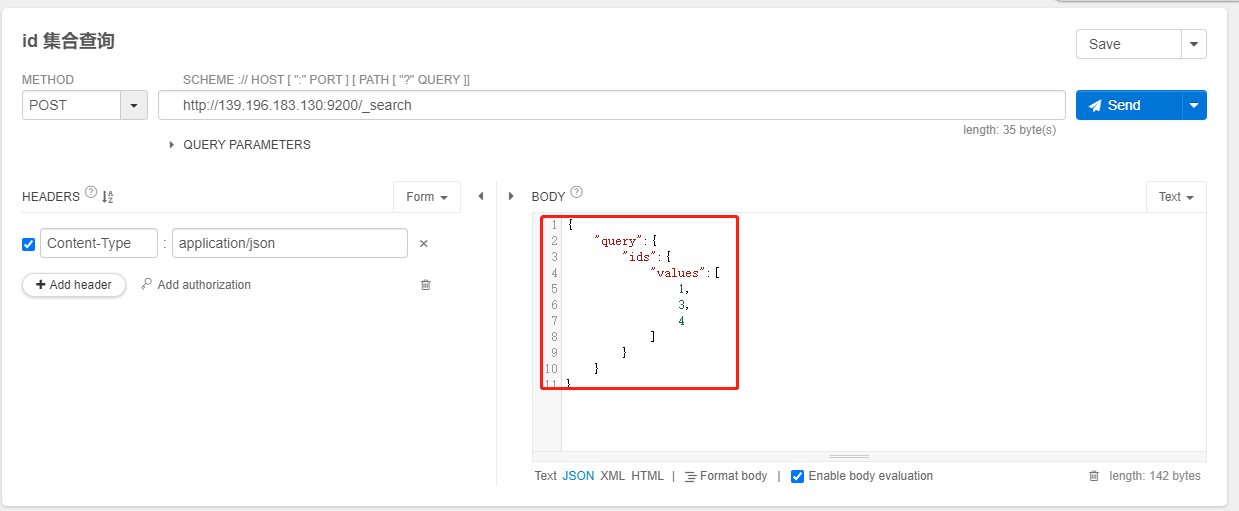Open the Save dropdown arrow
This screenshot has height=511, width=1239.
click(x=1194, y=44)
